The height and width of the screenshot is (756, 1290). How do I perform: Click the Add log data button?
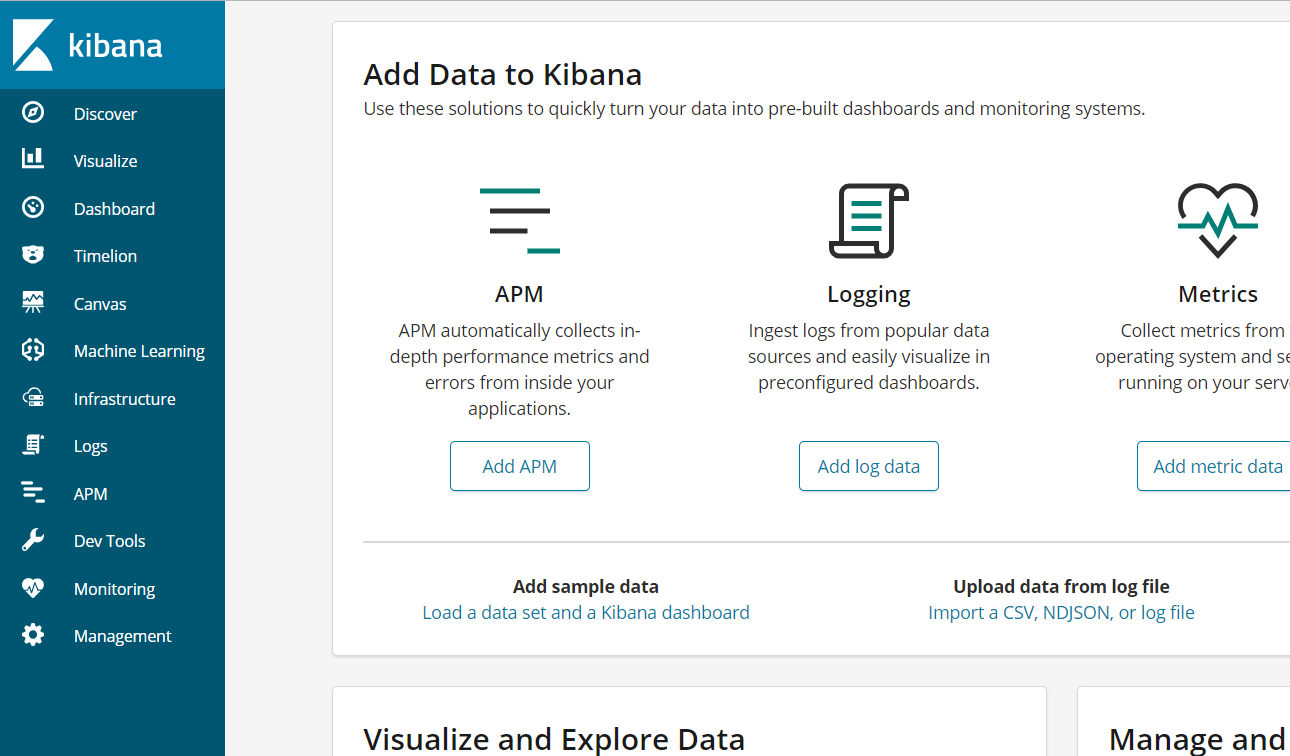(868, 466)
